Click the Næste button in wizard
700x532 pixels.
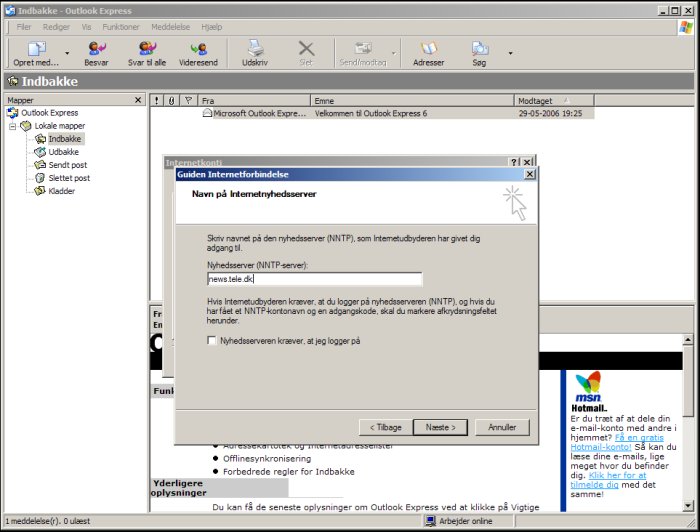[x=440, y=427]
